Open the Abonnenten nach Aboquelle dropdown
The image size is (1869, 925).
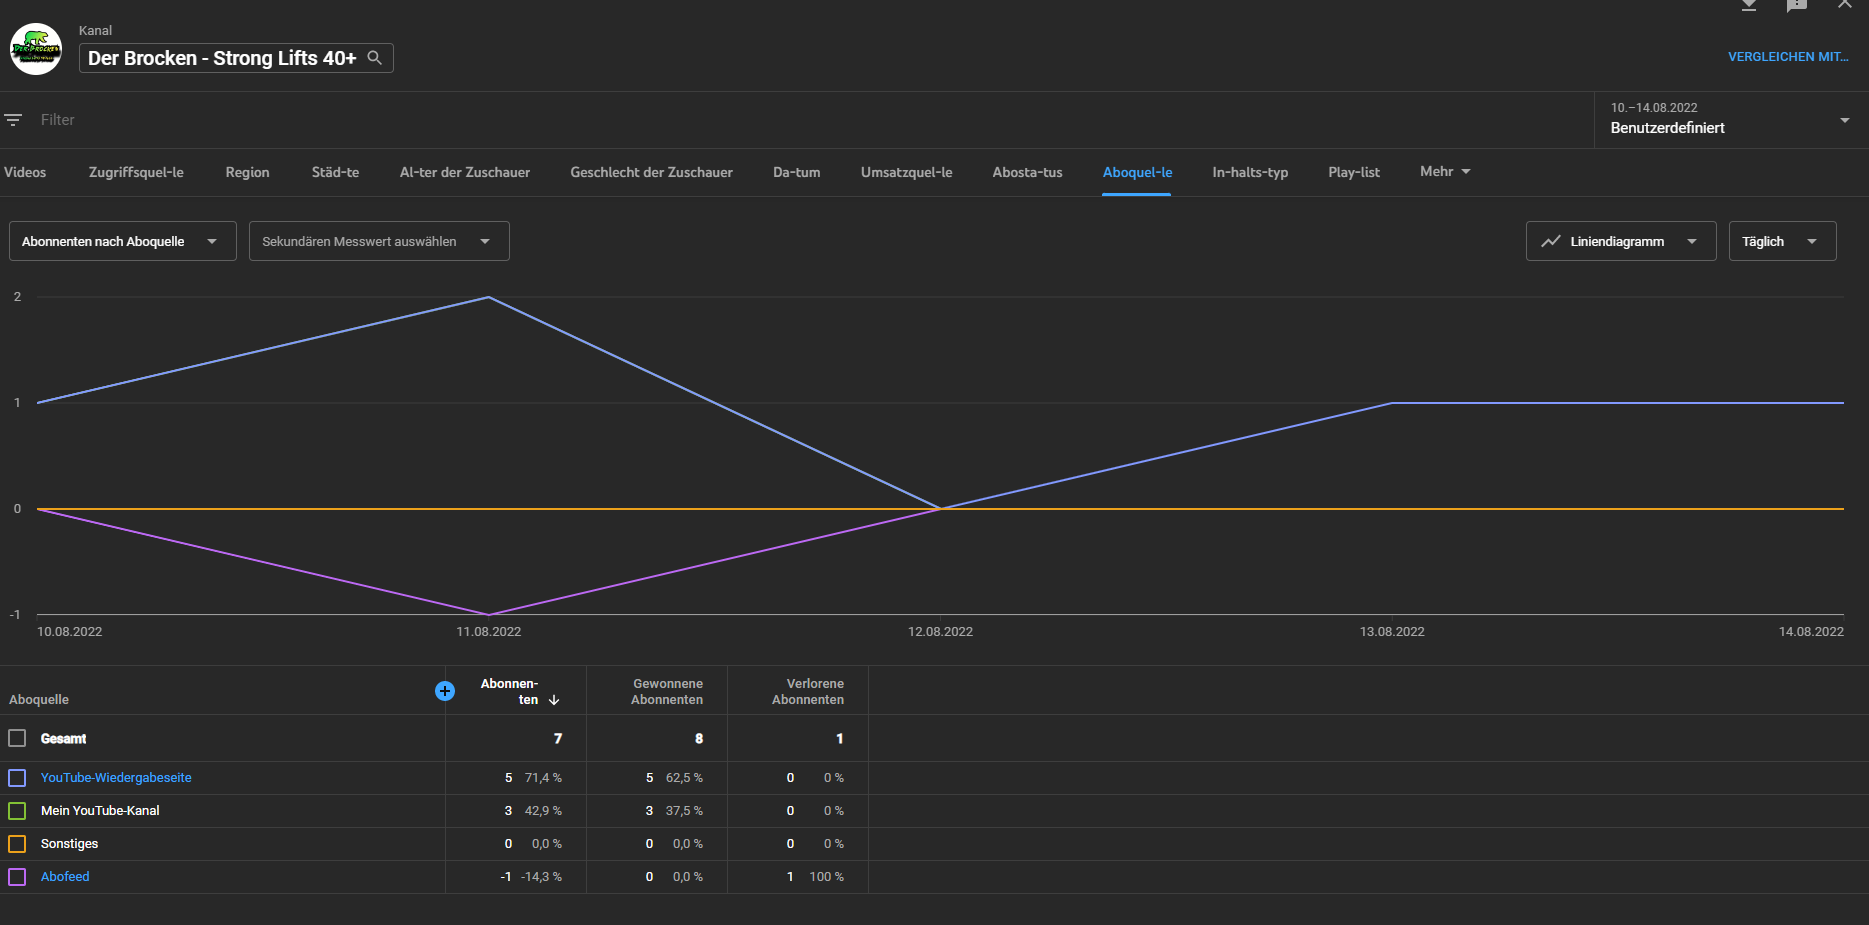pyautogui.click(x=122, y=241)
